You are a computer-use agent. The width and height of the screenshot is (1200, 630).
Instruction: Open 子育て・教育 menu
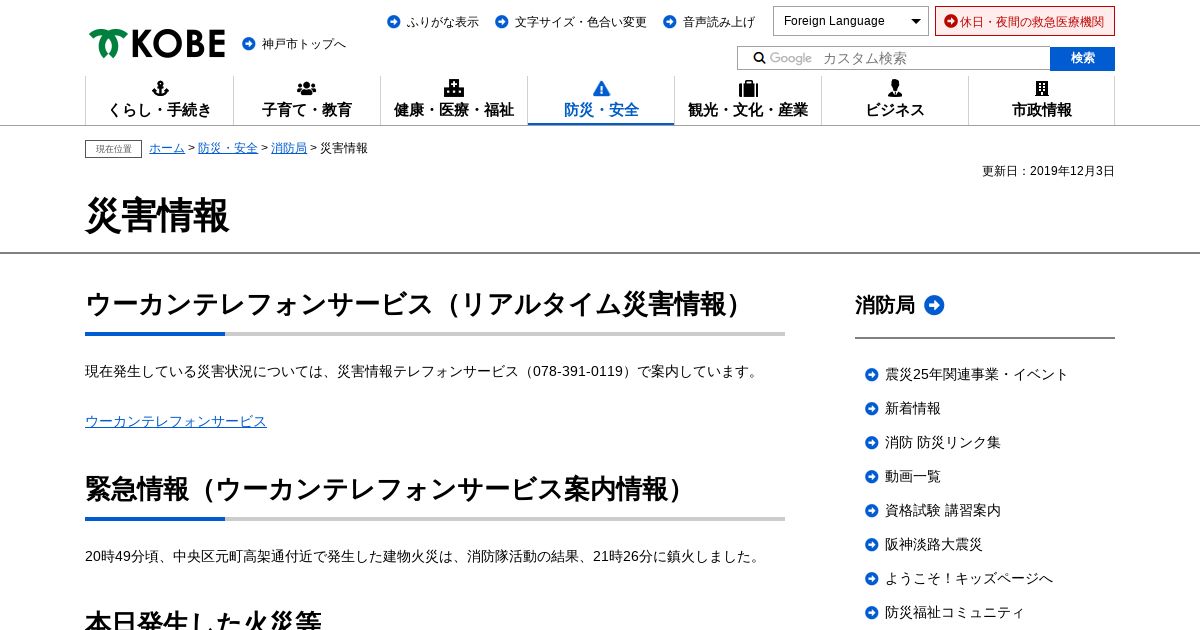[x=307, y=101]
